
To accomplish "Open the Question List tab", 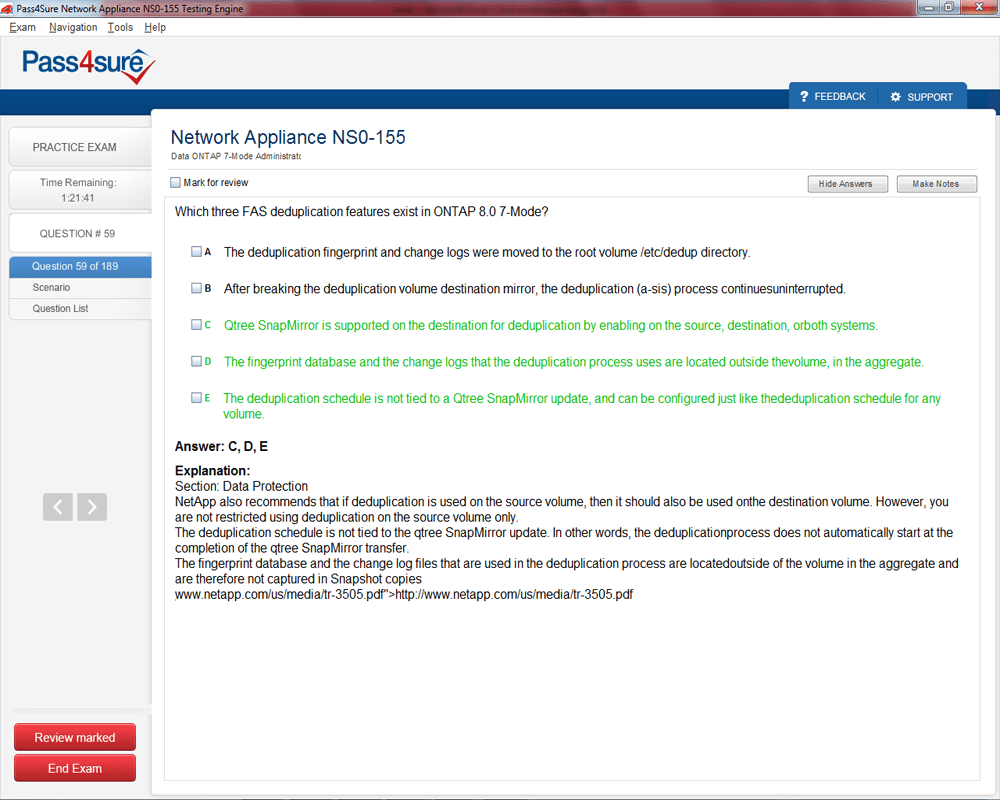I will (80, 309).
